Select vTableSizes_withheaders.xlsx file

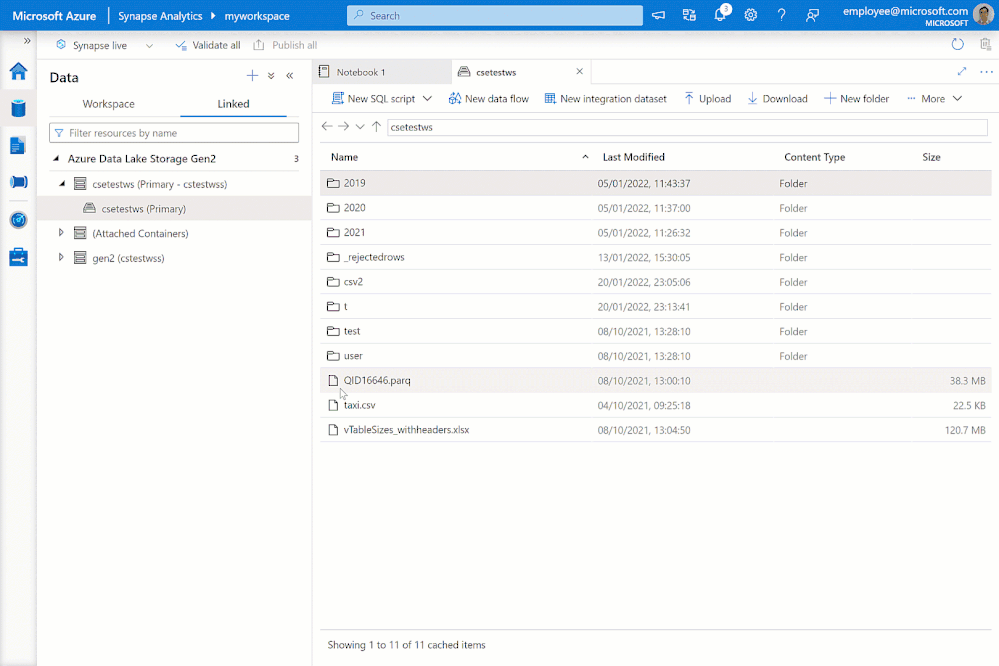click(656, 430)
